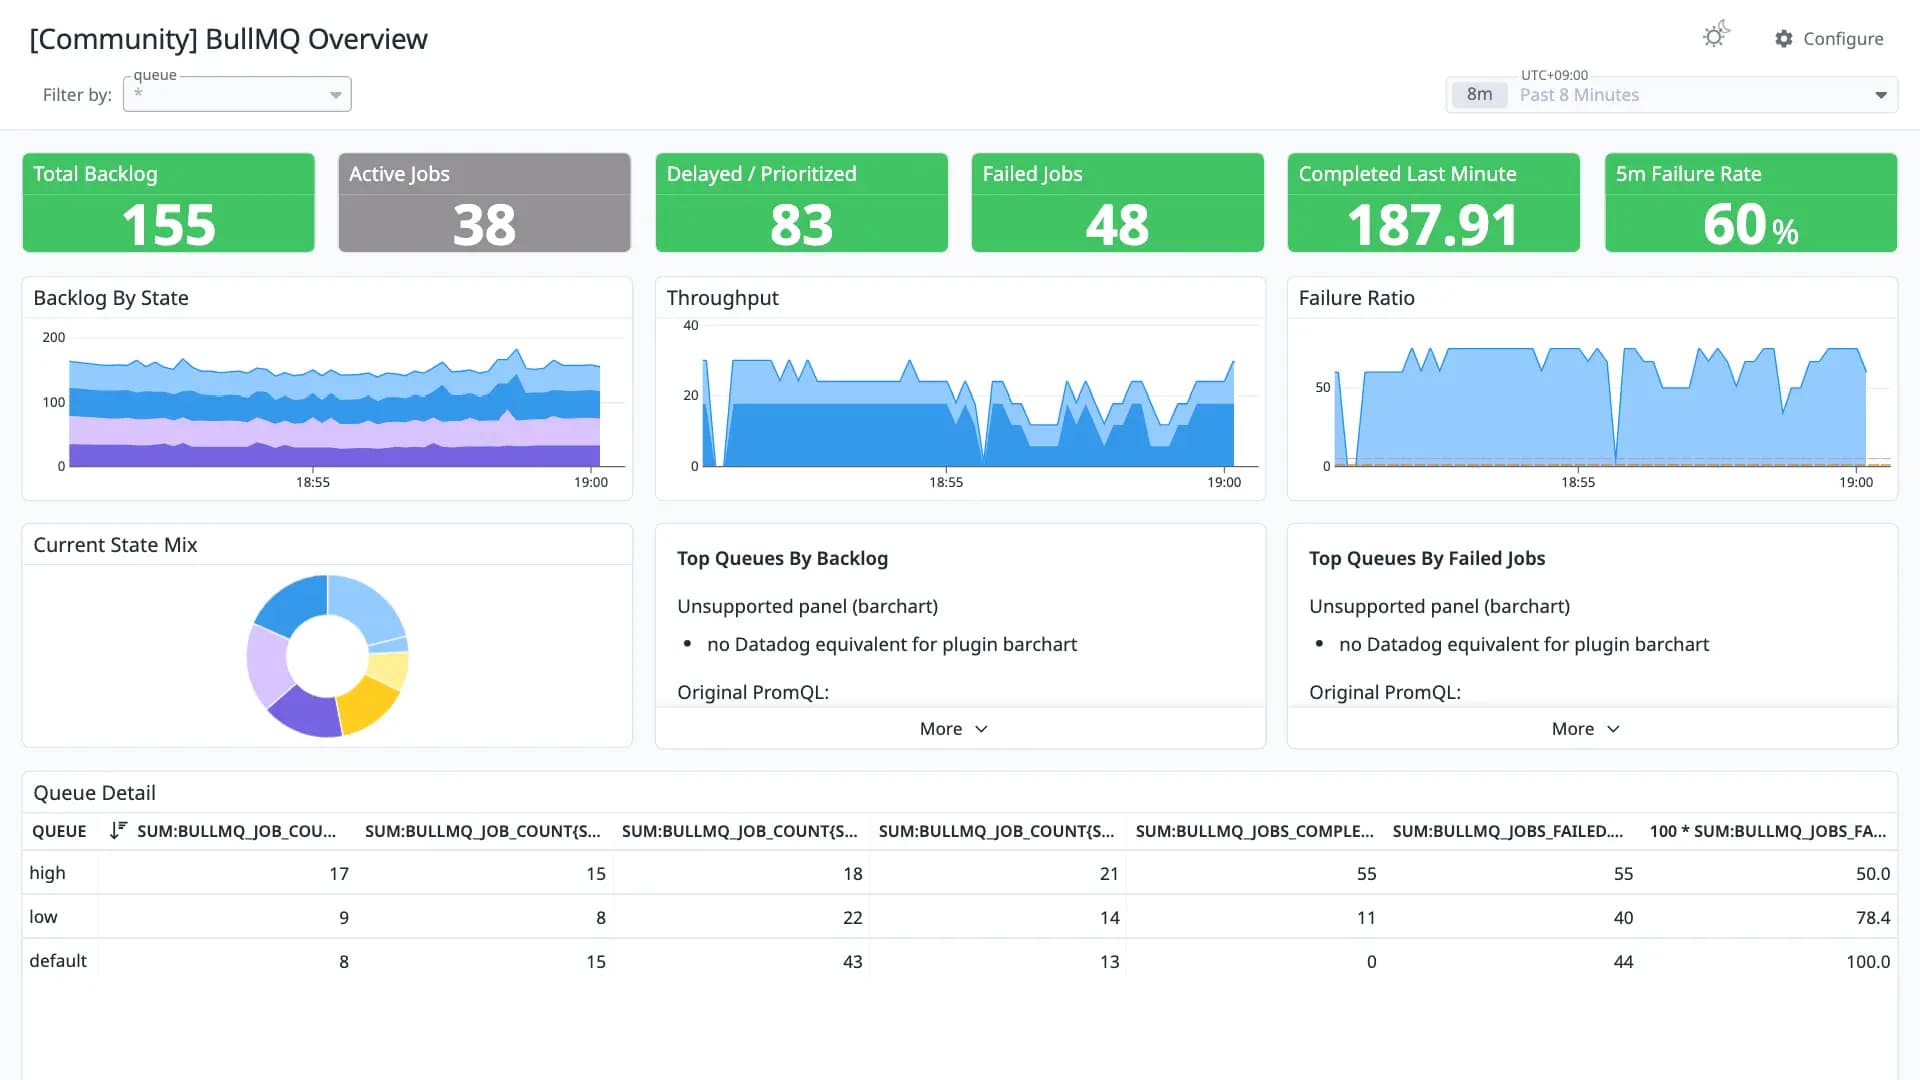Click the purple slice of the donut chart
Viewport: 1920px width, 1080px height.
pos(304,712)
